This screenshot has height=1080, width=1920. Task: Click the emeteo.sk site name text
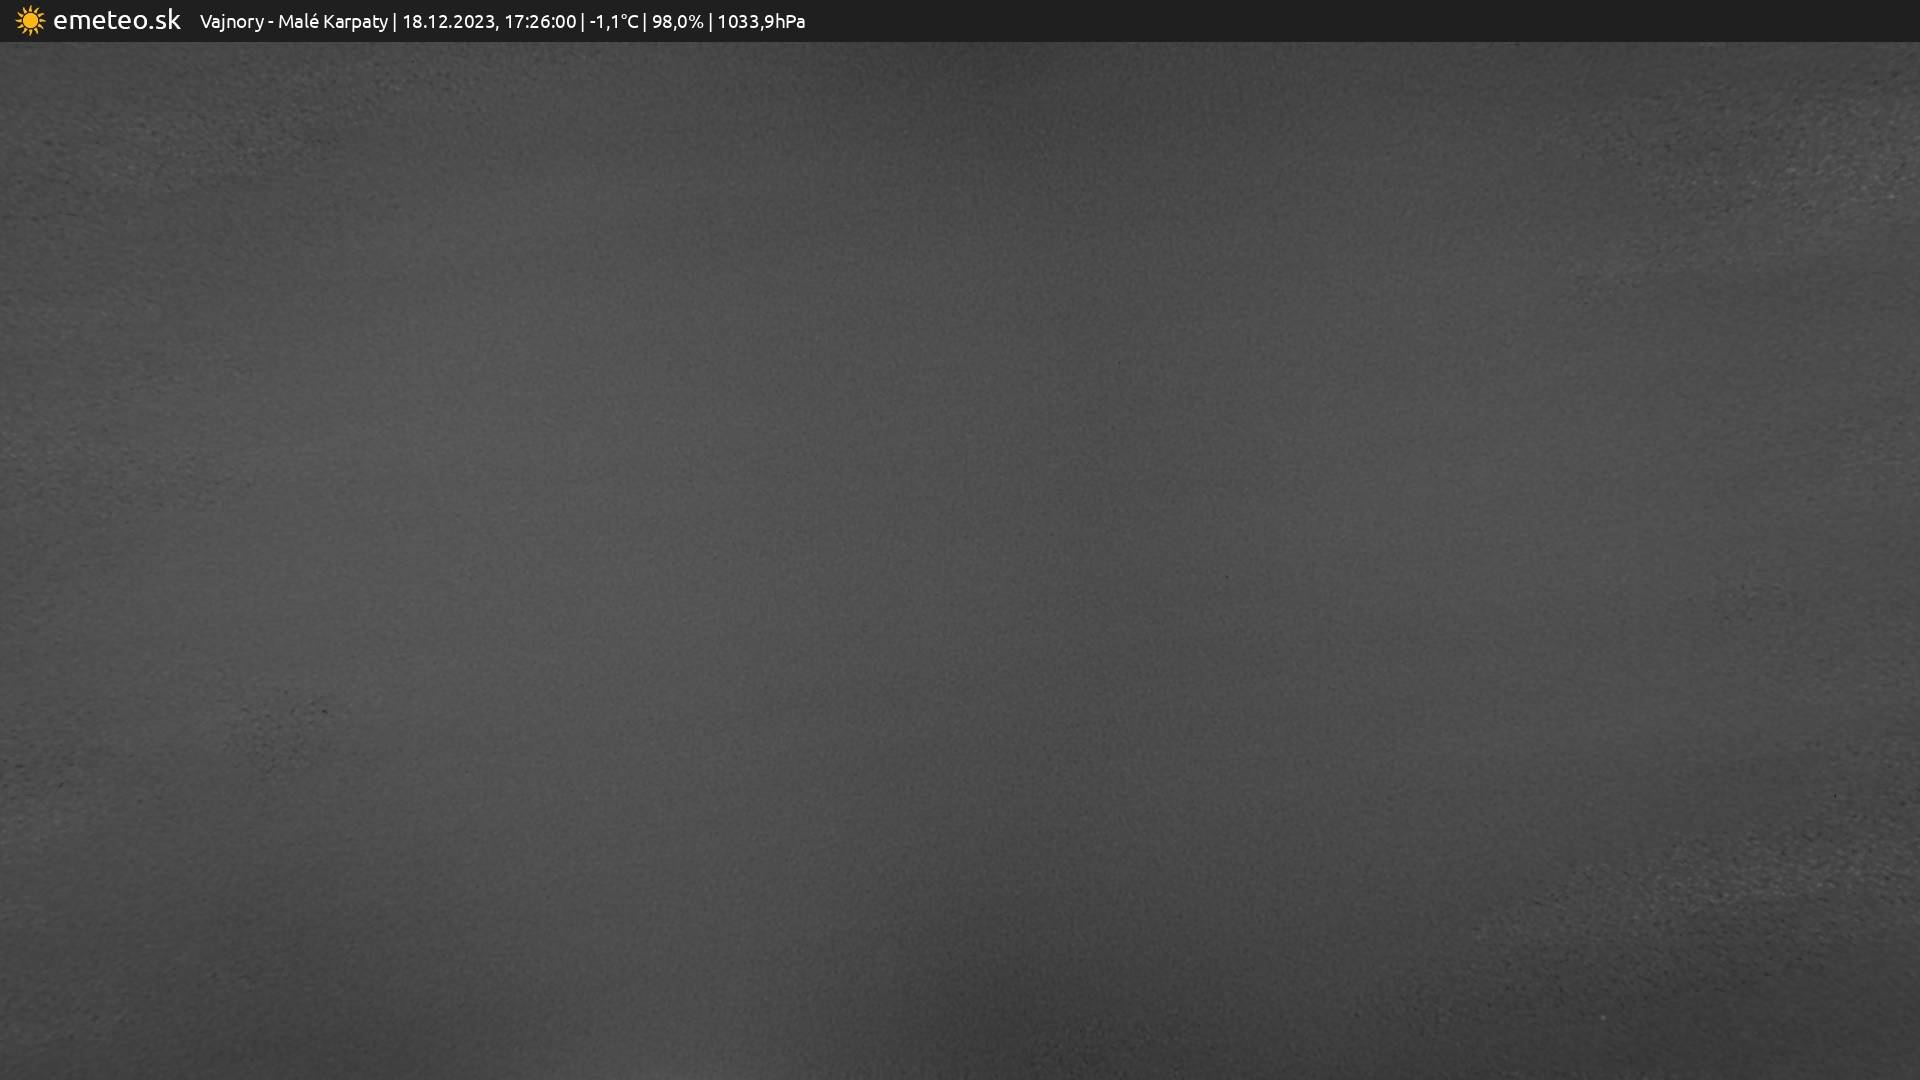coord(116,21)
